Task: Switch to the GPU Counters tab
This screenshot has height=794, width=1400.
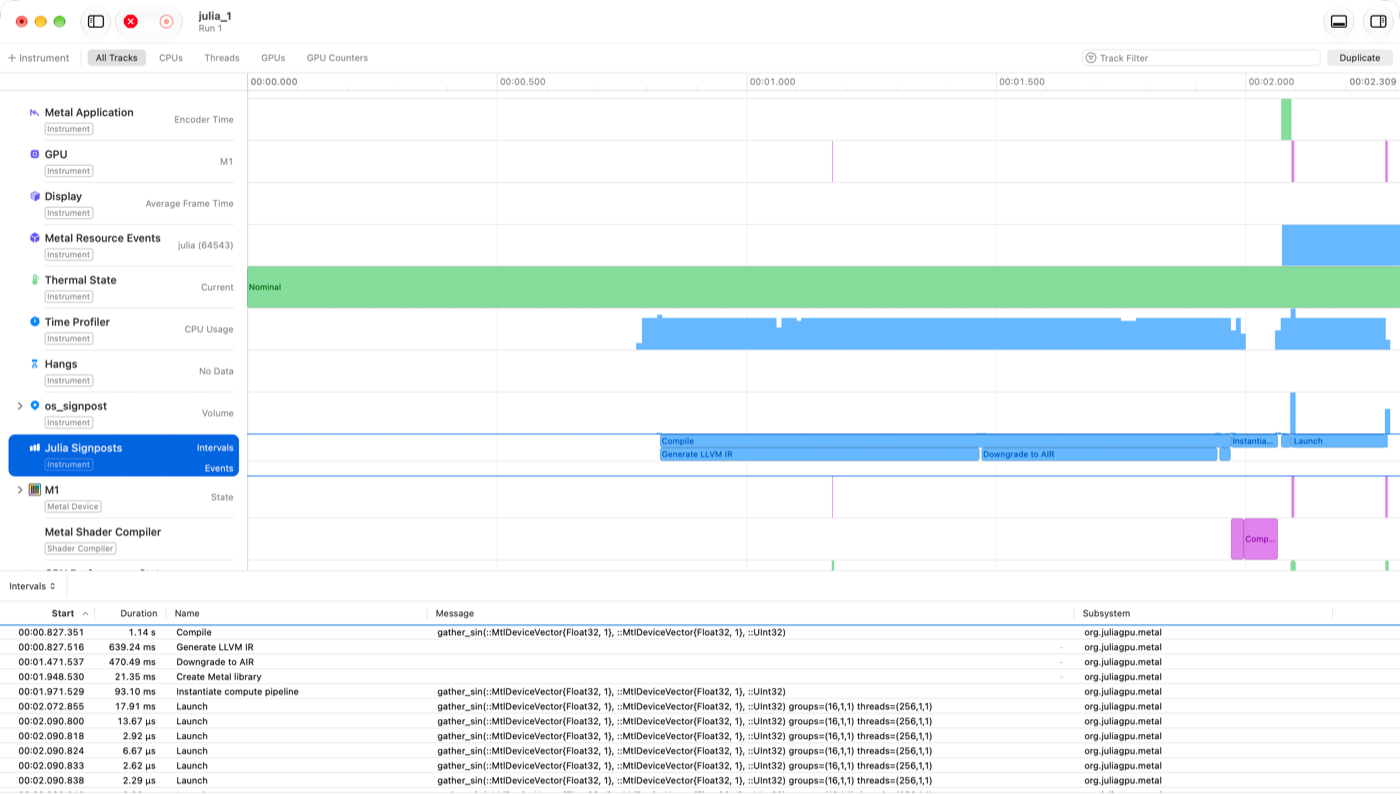Action: click(x=337, y=58)
